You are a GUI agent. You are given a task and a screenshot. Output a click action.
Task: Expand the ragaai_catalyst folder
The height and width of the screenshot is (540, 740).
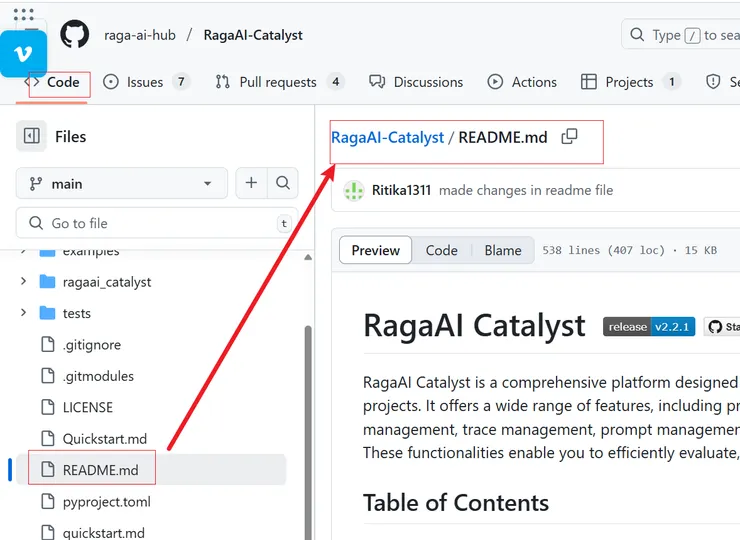point(23,282)
